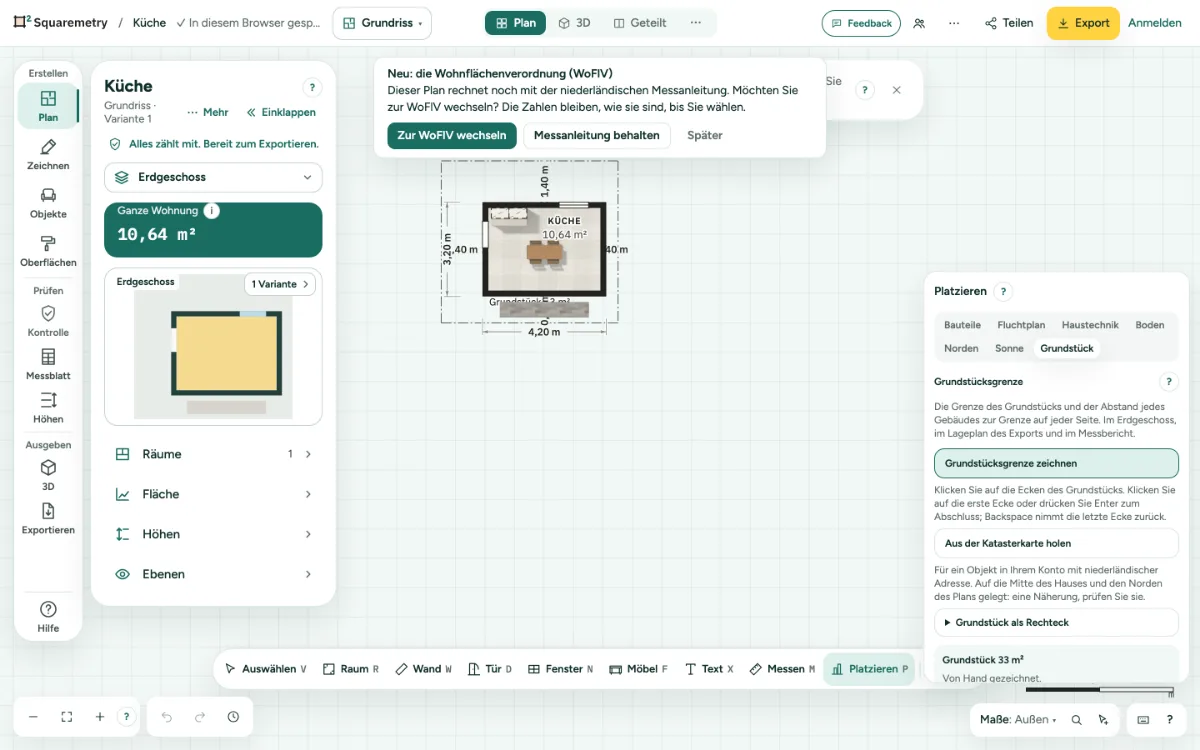Pick the Tür tool

point(490,669)
